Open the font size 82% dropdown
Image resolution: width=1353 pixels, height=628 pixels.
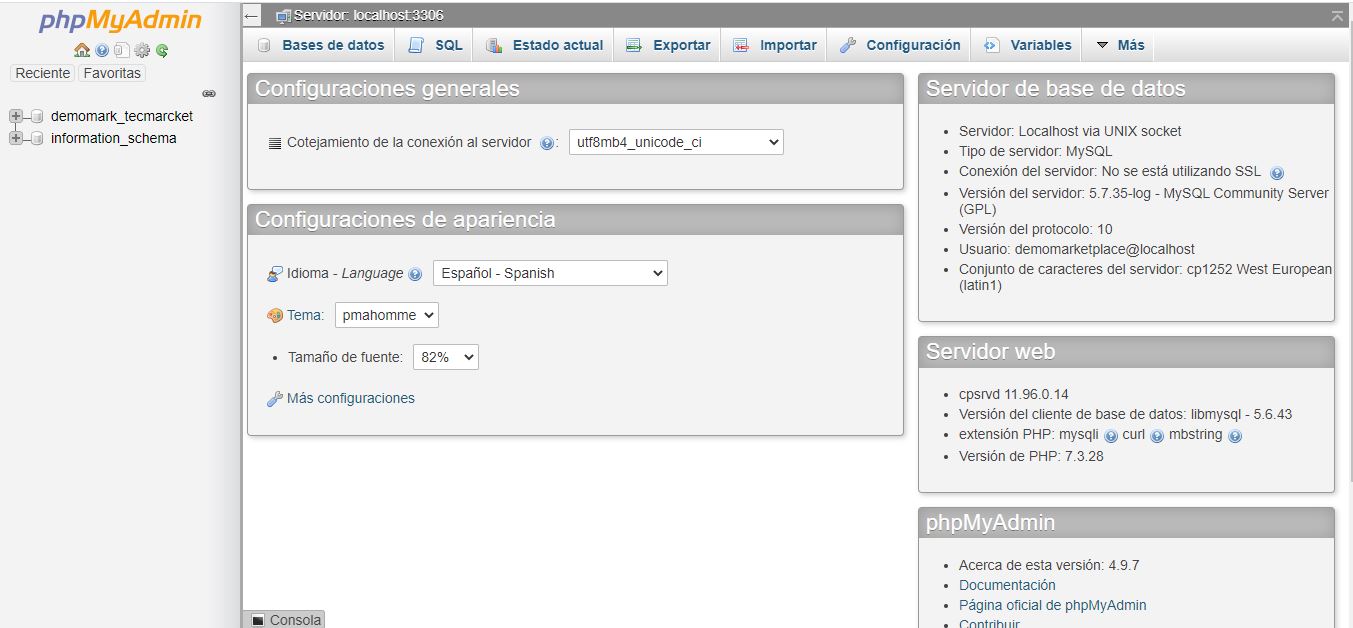click(446, 357)
